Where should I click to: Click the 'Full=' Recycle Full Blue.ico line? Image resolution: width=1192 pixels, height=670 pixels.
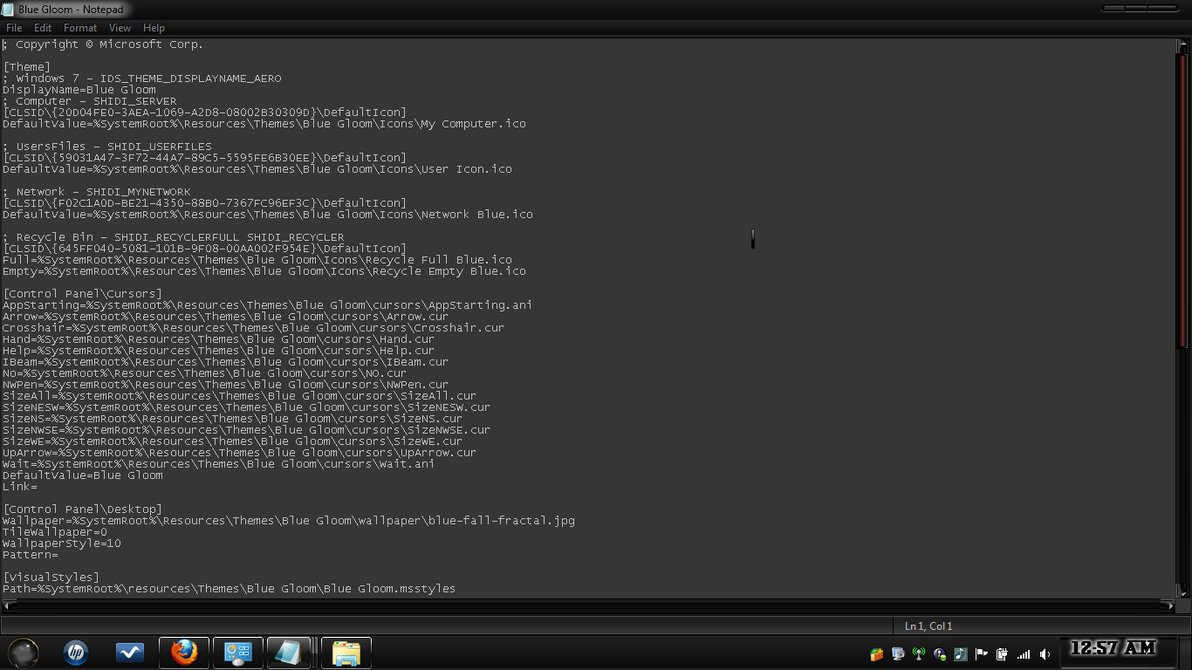(257, 260)
